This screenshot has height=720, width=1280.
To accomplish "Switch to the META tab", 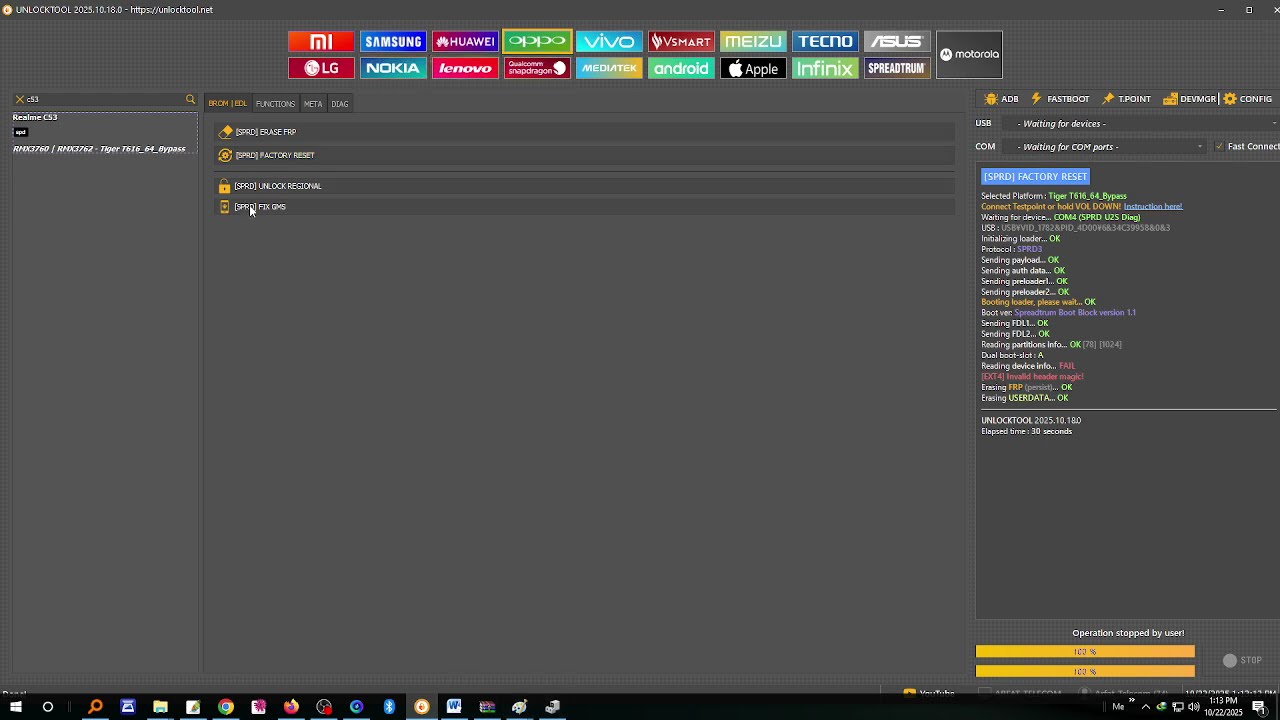I will [313, 104].
